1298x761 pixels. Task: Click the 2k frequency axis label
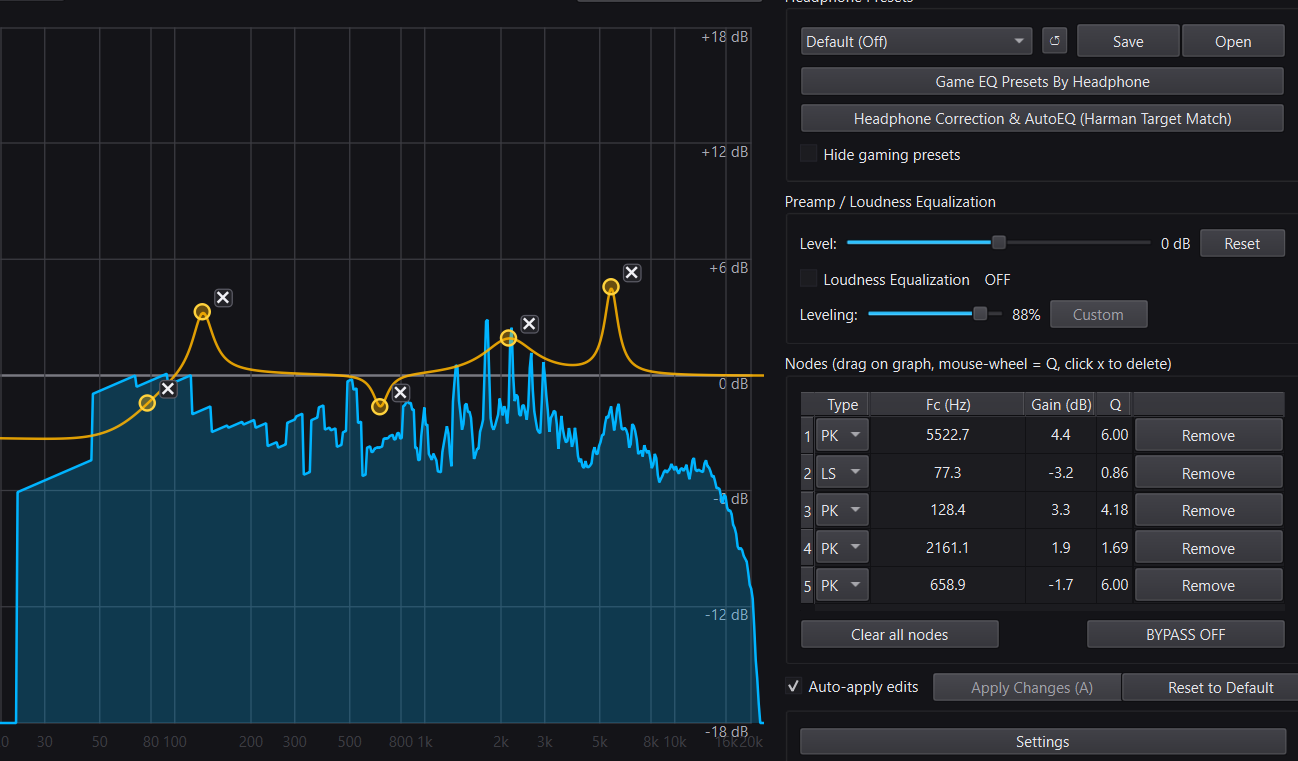[501, 741]
